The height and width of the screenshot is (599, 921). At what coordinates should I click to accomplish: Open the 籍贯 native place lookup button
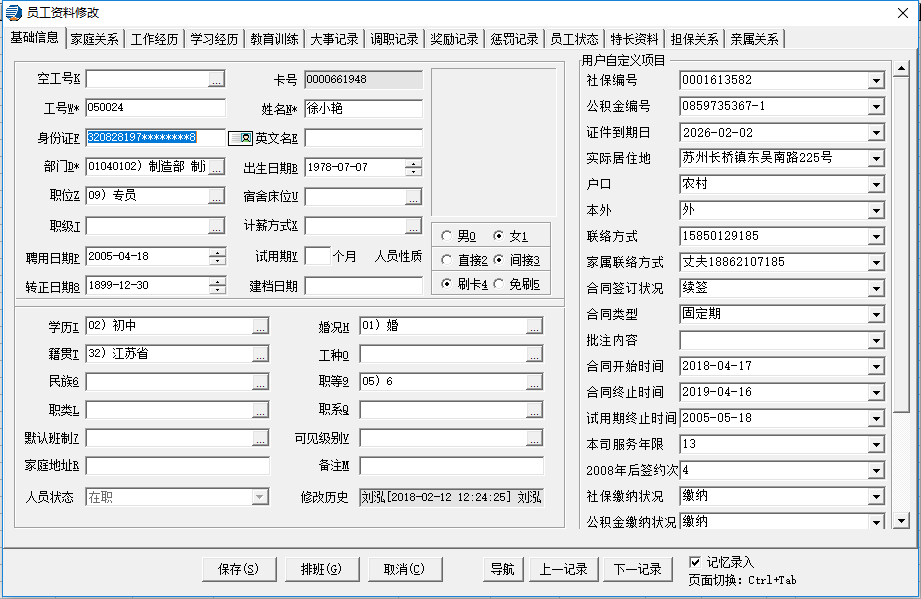(260, 354)
